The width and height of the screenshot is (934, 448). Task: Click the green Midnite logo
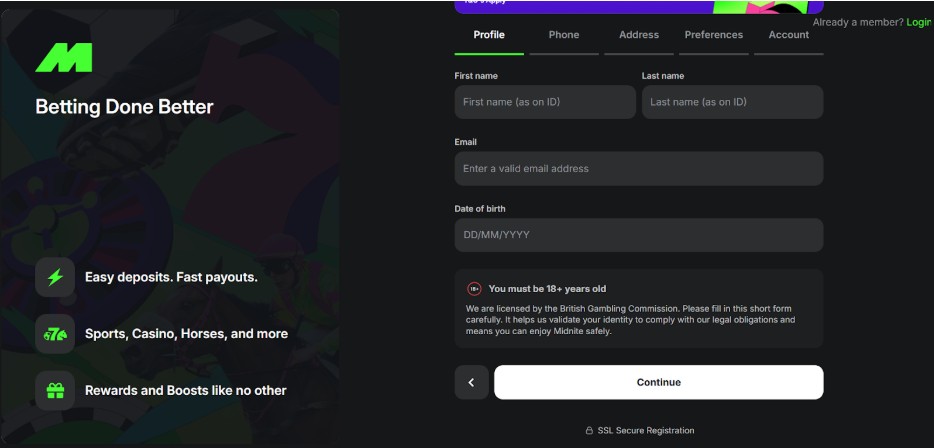tap(63, 58)
